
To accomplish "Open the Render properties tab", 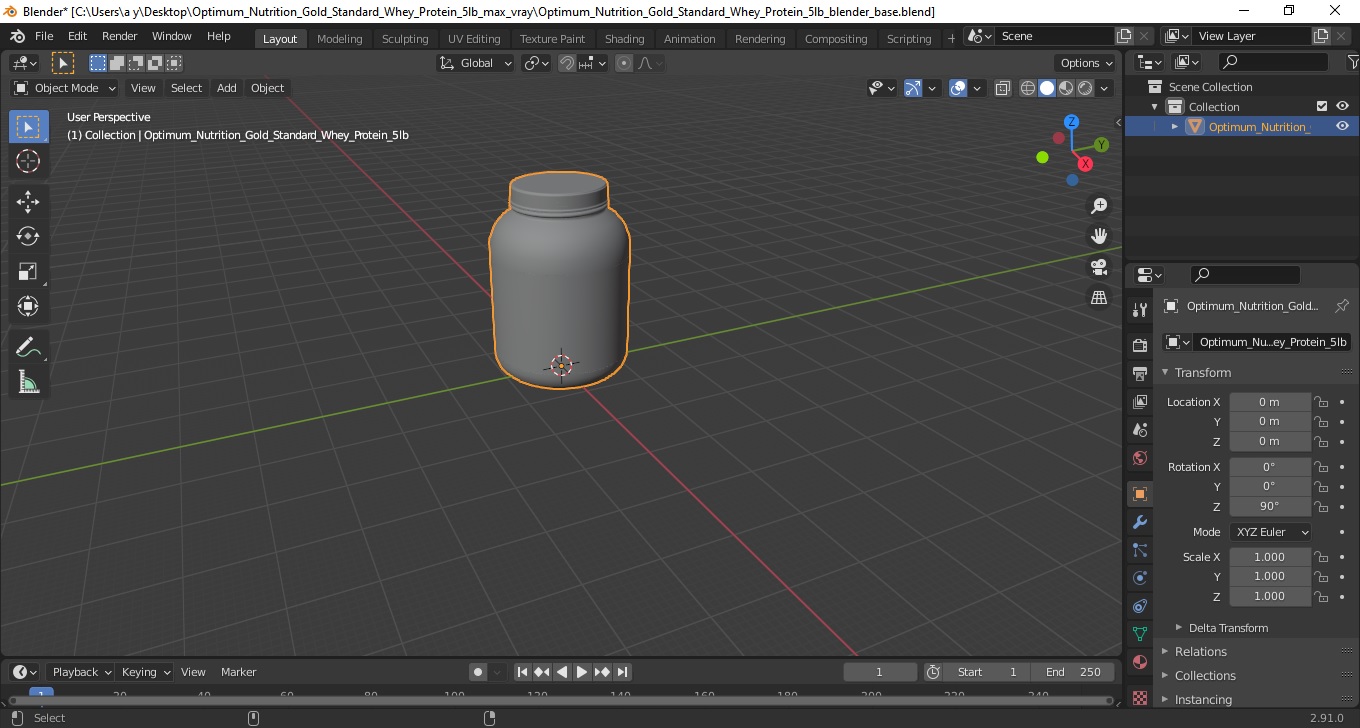I will [x=1139, y=345].
